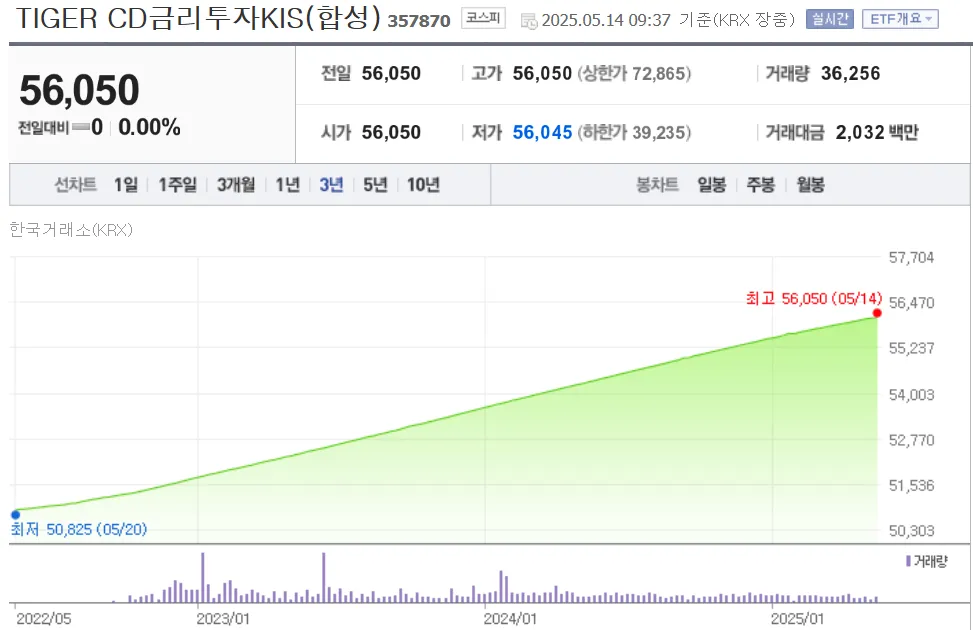973x630 pixels.
Task: Open the ETF개요 dropdown
Action: (900, 19)
